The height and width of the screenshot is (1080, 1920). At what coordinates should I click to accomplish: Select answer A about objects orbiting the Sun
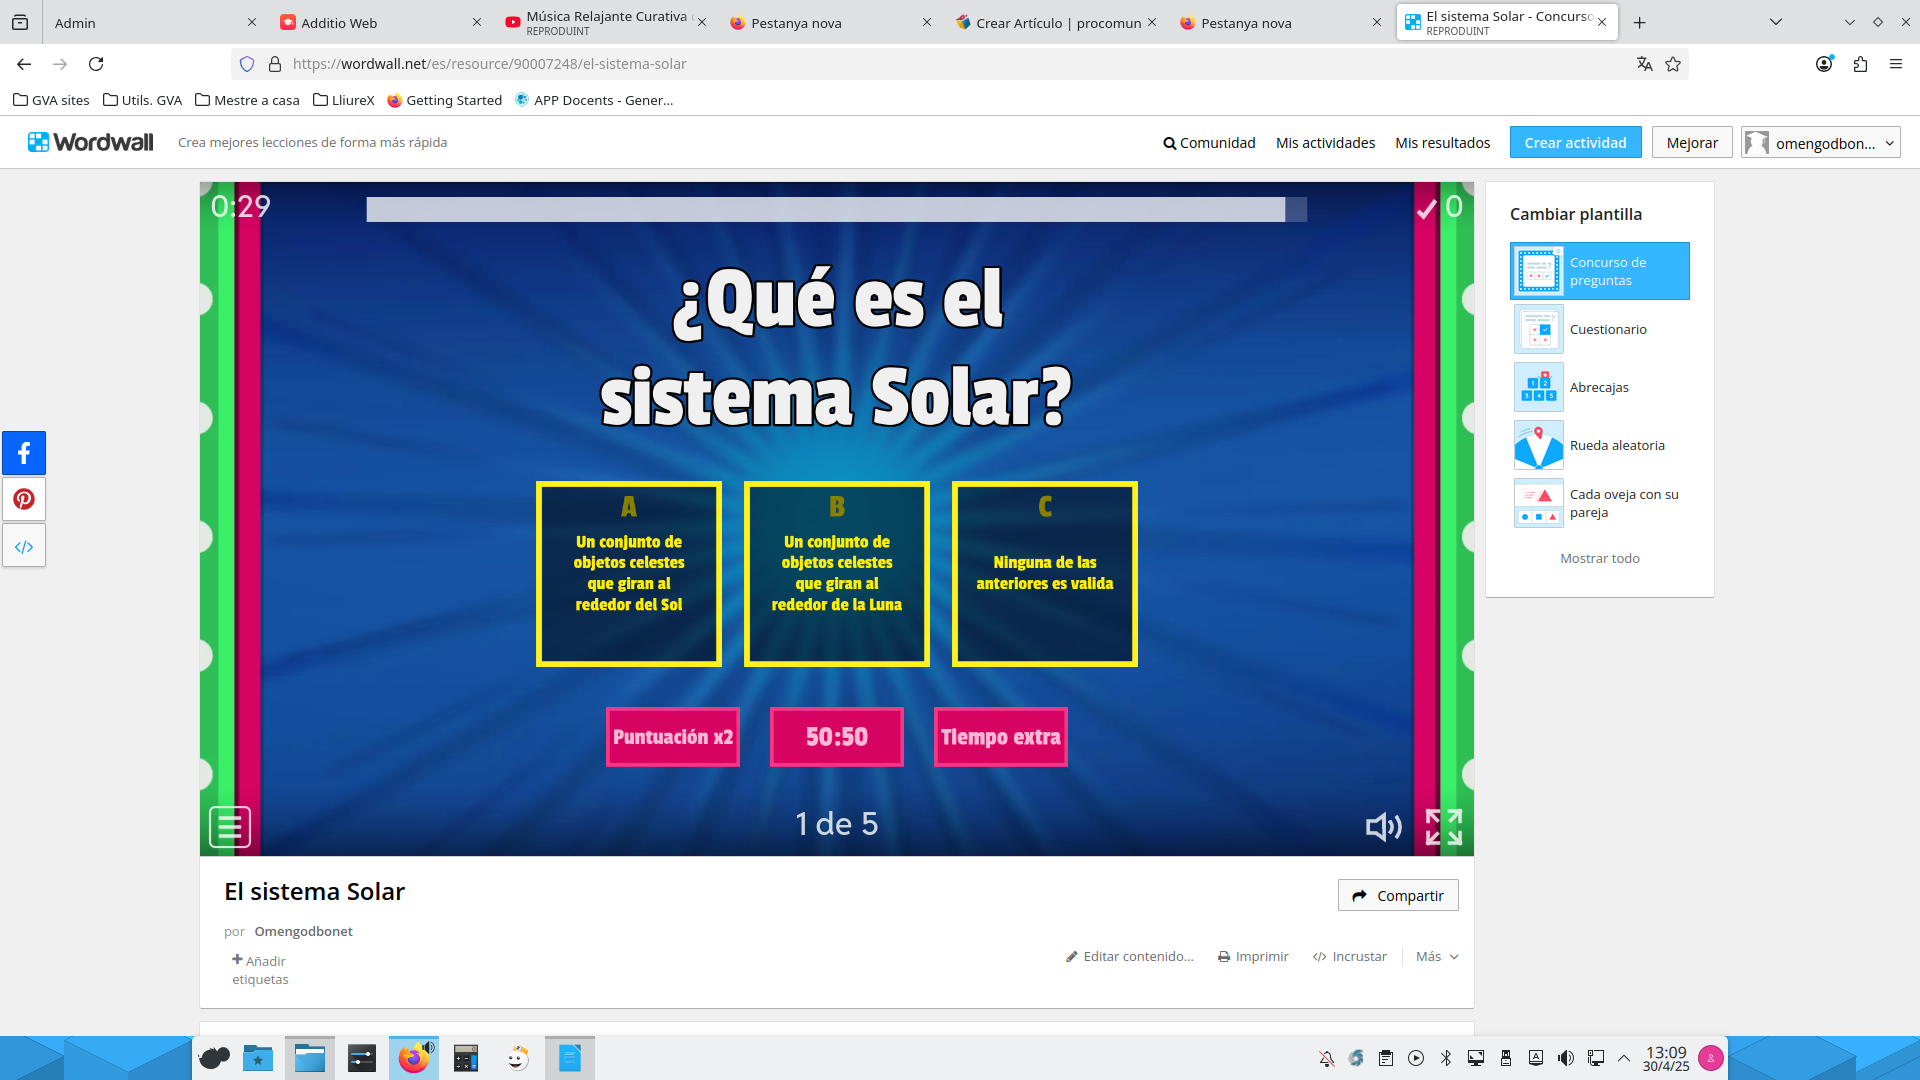point(628,573)
